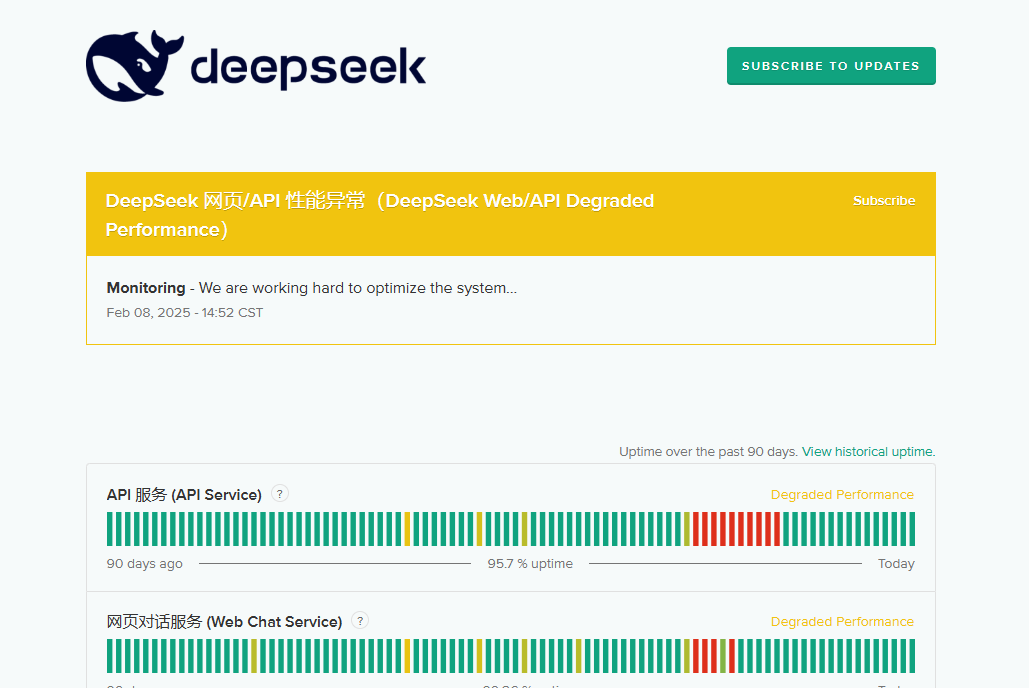Select the last red bar in API Service uptime
1029x688 pixels.
coord(777,529)
